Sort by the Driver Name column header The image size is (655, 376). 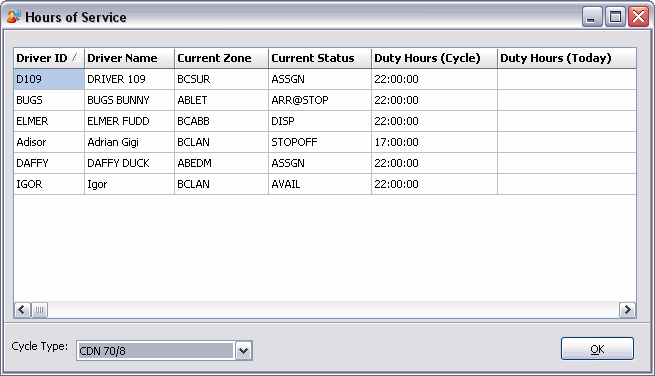pos(129,58)
